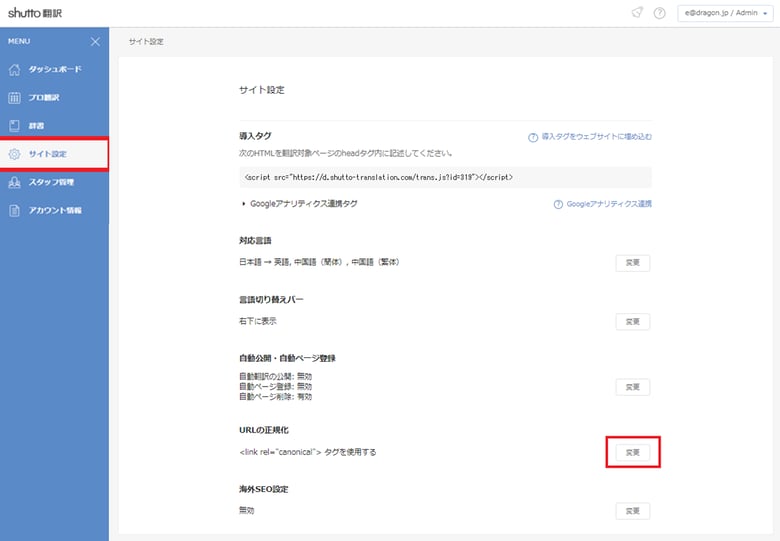Open 導入タグをウェブサイトに埋め込む help link
Image resolution: width=780 pixels, height=541 pixels.
pos(596,137)
